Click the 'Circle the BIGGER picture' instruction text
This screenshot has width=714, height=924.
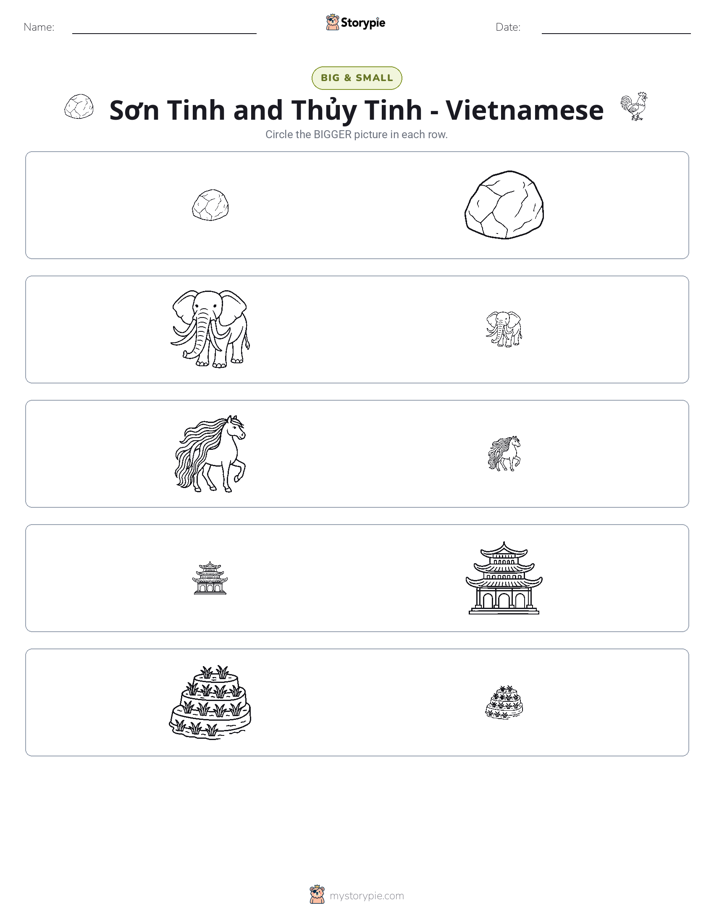[x=356, y=134]
